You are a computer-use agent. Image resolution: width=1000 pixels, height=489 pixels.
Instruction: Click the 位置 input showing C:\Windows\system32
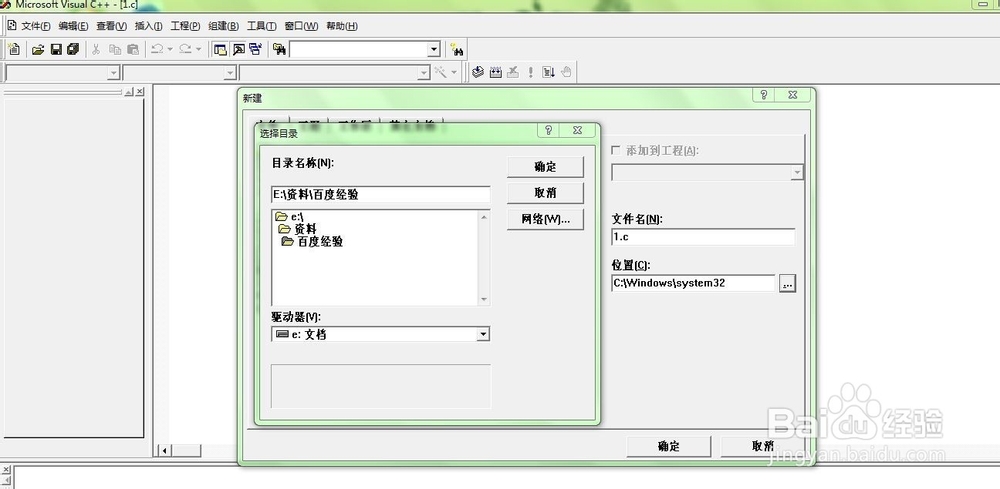[x=693, y=283]
